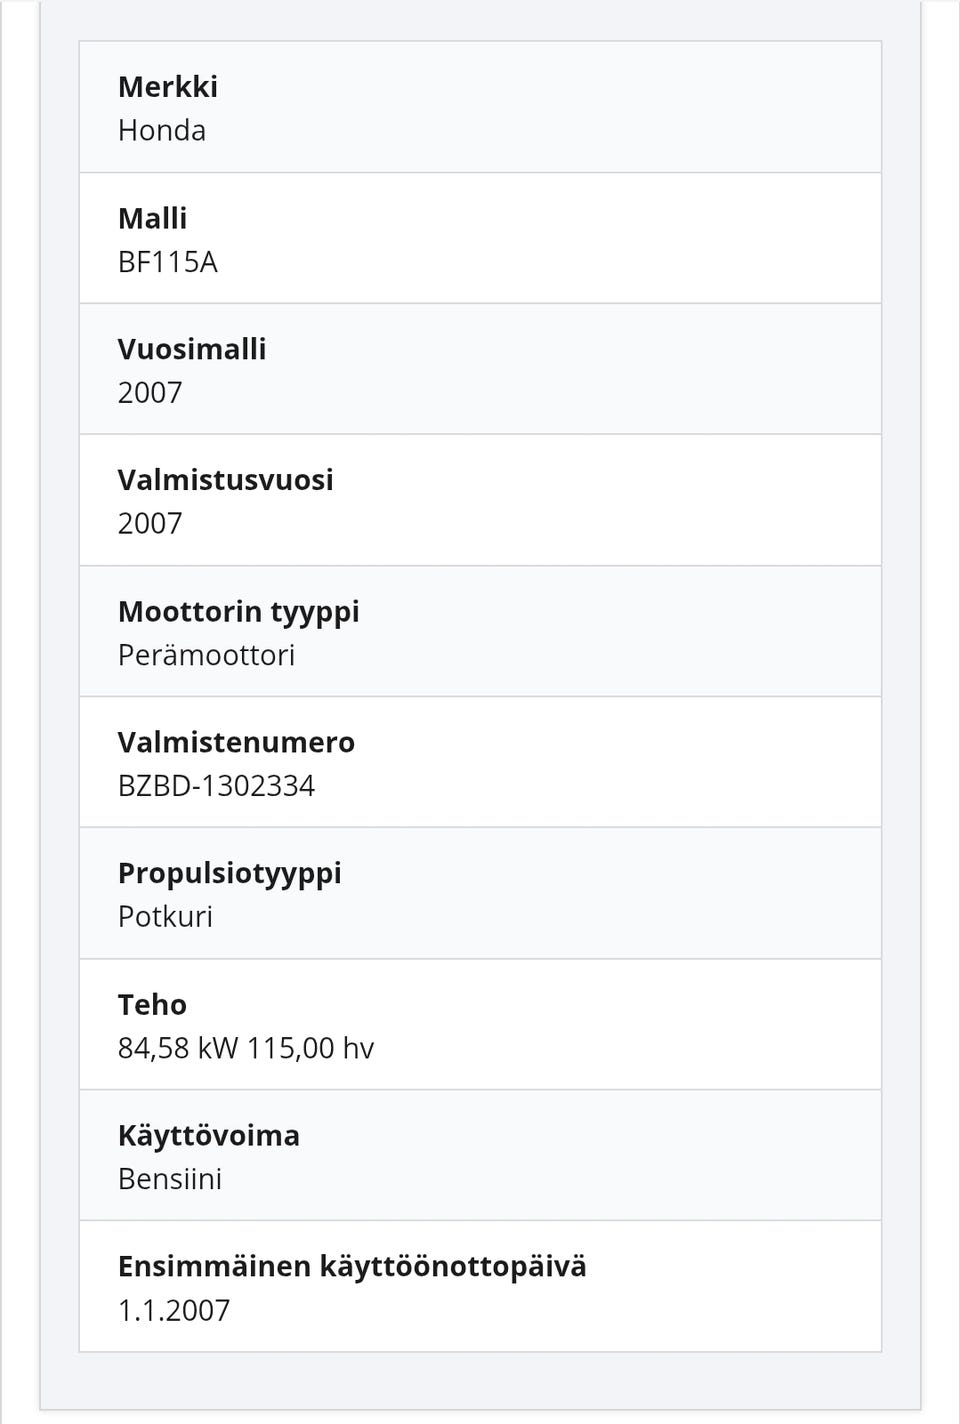Click the Merkki label
This screenshot has width=960, height=1424.
168,87
